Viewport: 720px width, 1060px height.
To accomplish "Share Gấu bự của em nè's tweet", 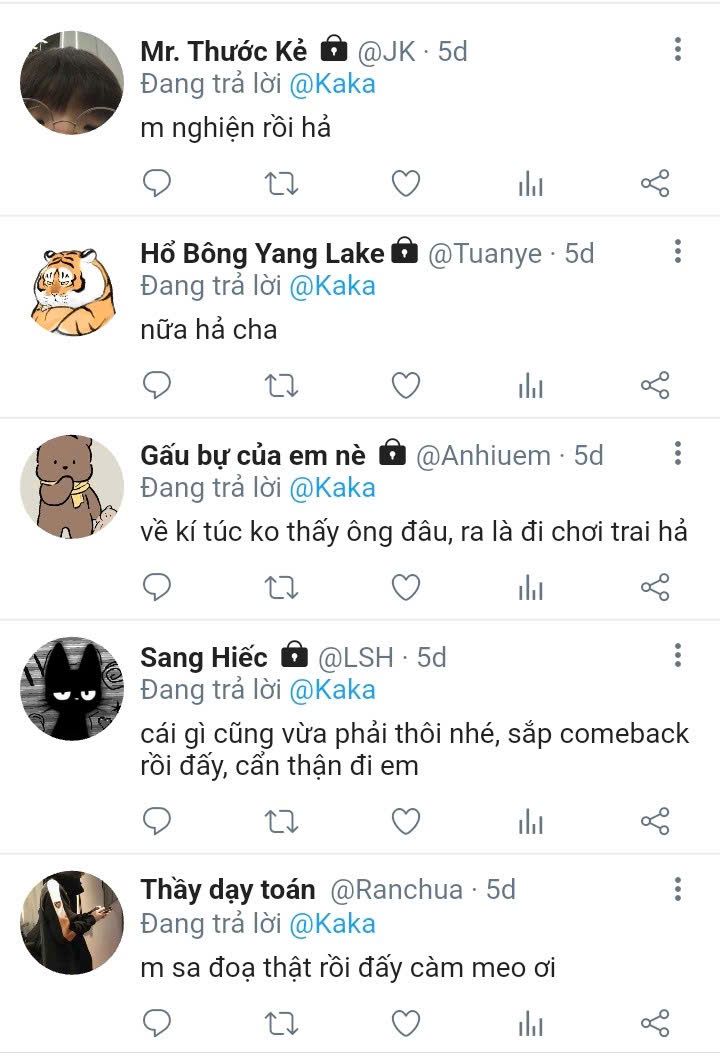I will tap(655, 587).
